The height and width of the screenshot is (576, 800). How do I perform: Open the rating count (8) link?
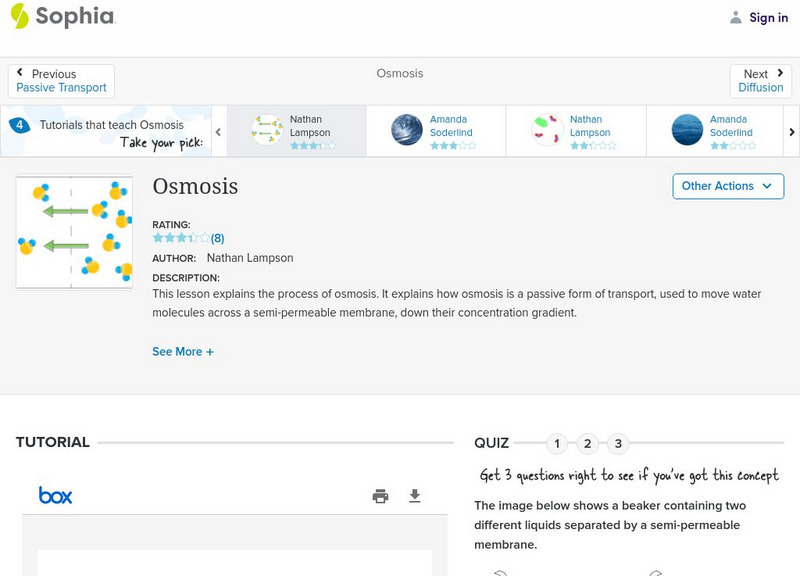217,239
